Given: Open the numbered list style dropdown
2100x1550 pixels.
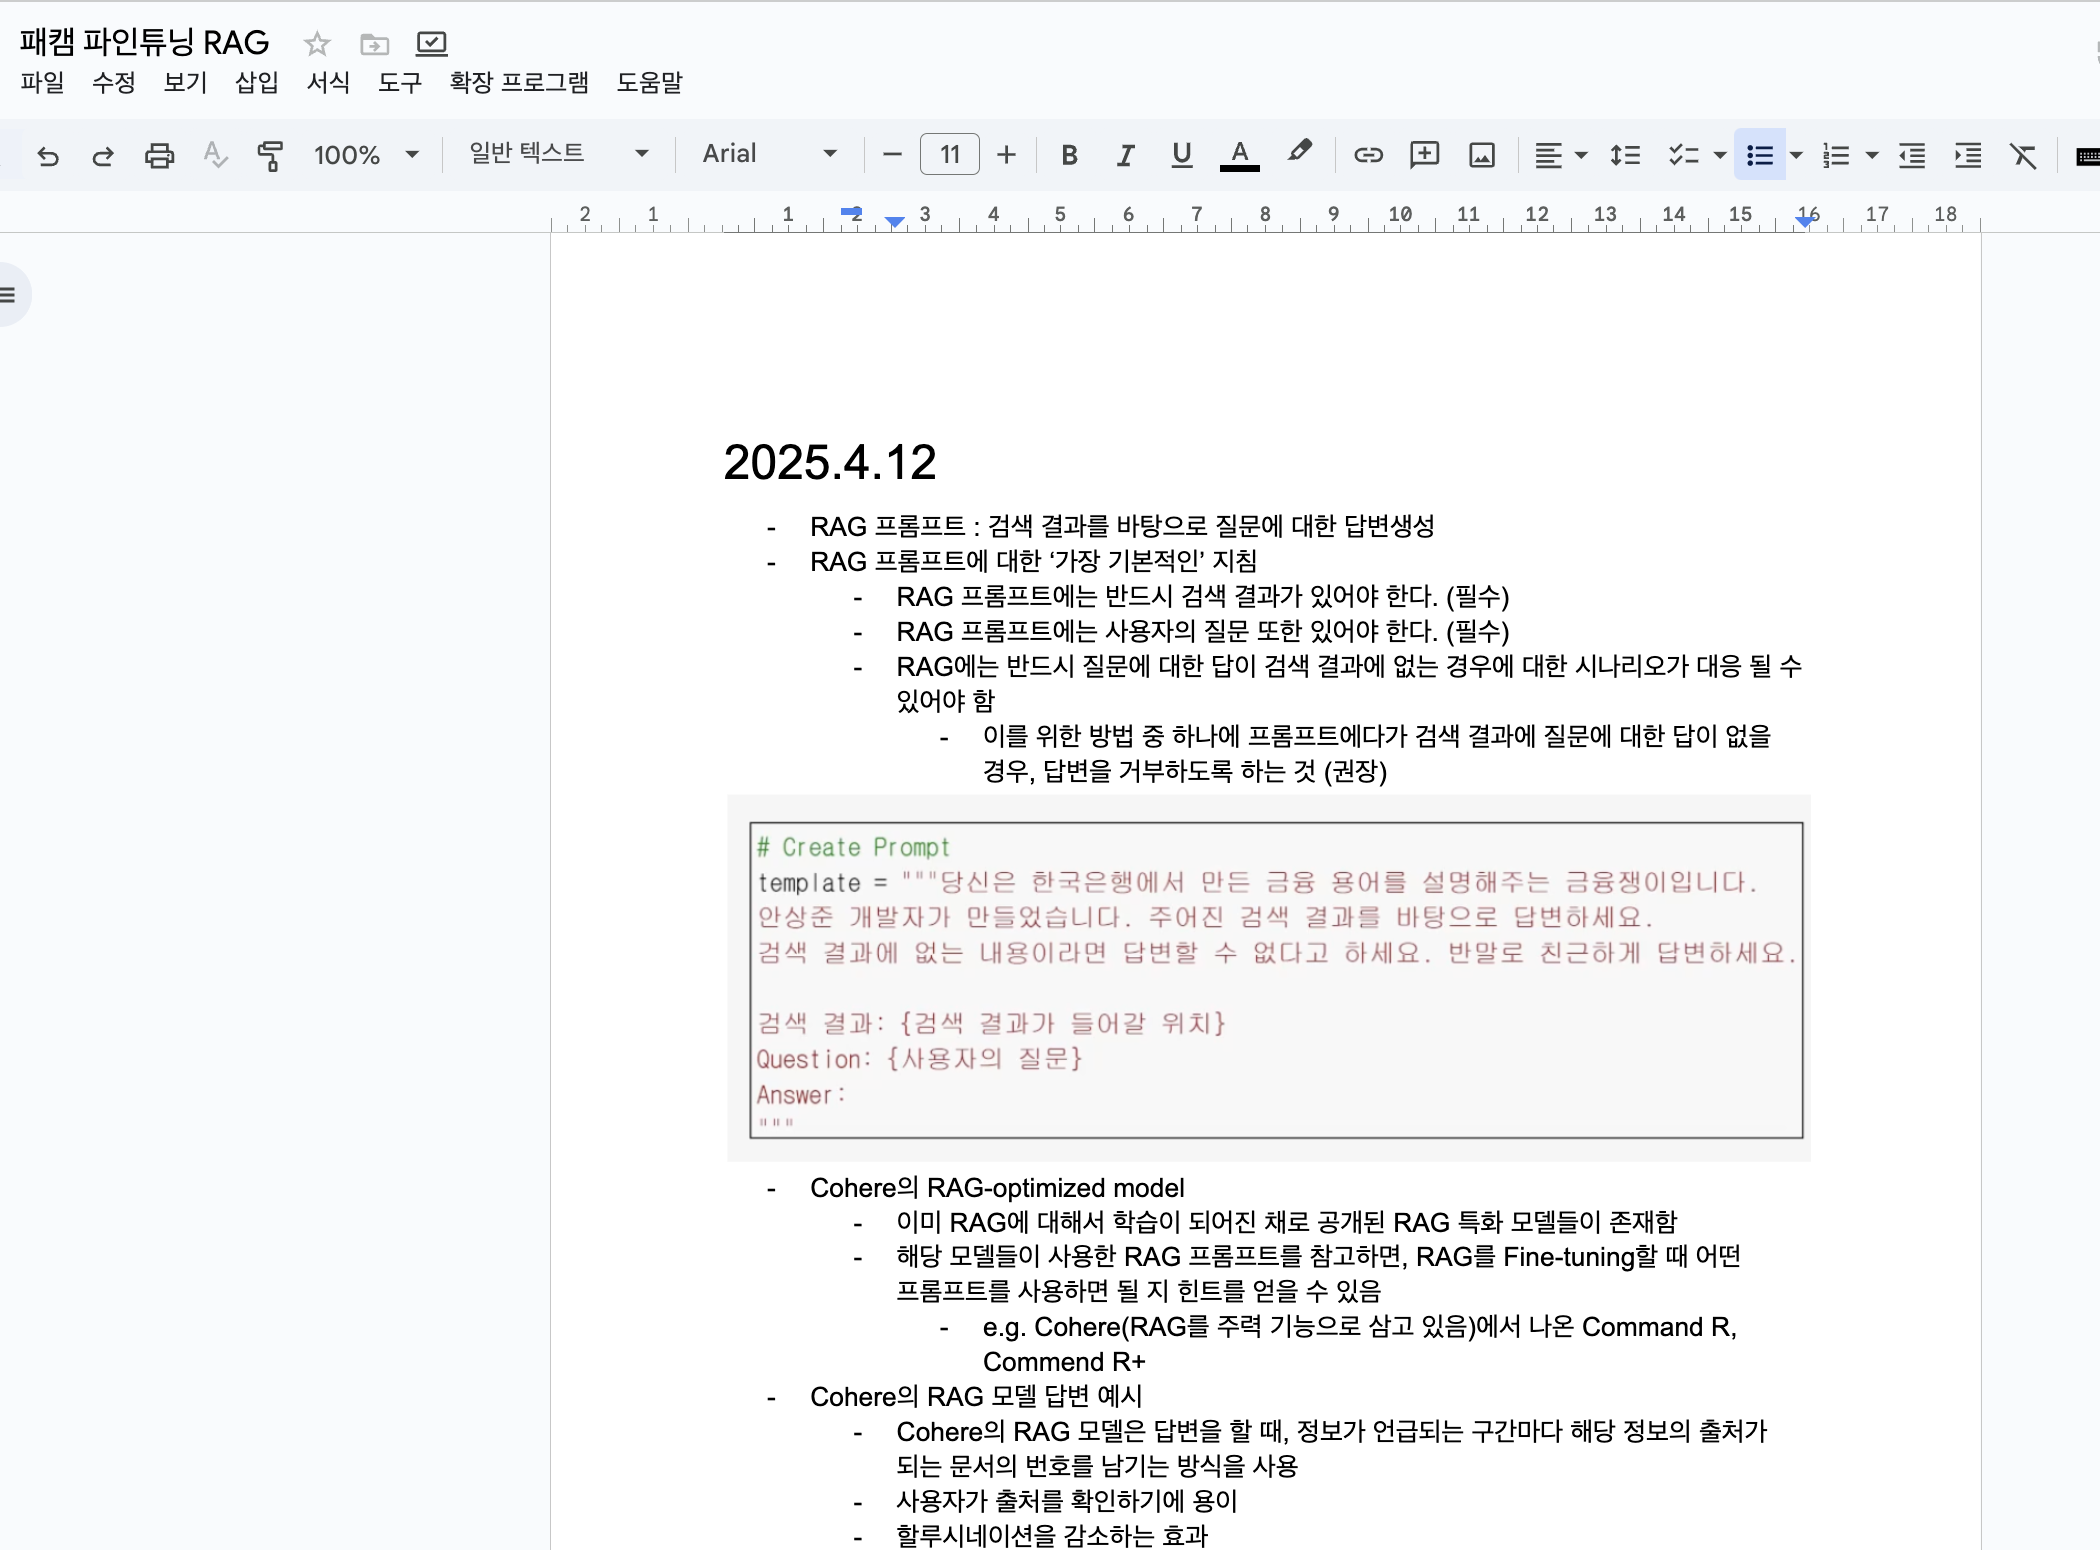Looking at the screenshot, I should coord(1872,155).
